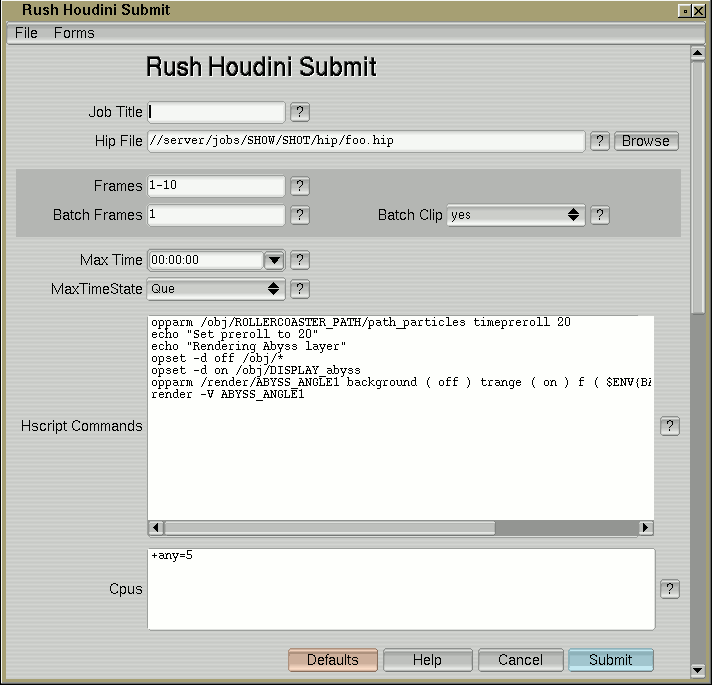The height and width of the screenshot is (685, 712).
Task: Click the Browse button for Hip File
Action: click(x=646, y=141)
